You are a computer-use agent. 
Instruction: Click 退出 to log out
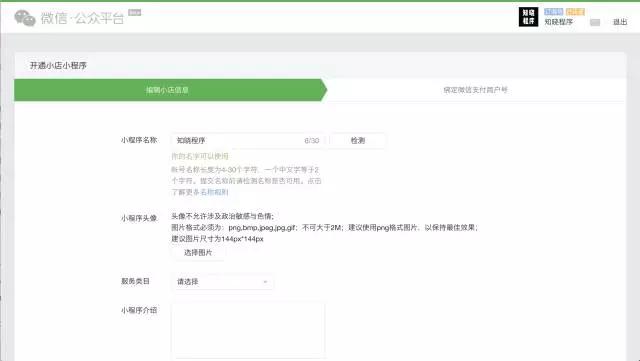tap(620, 22)
